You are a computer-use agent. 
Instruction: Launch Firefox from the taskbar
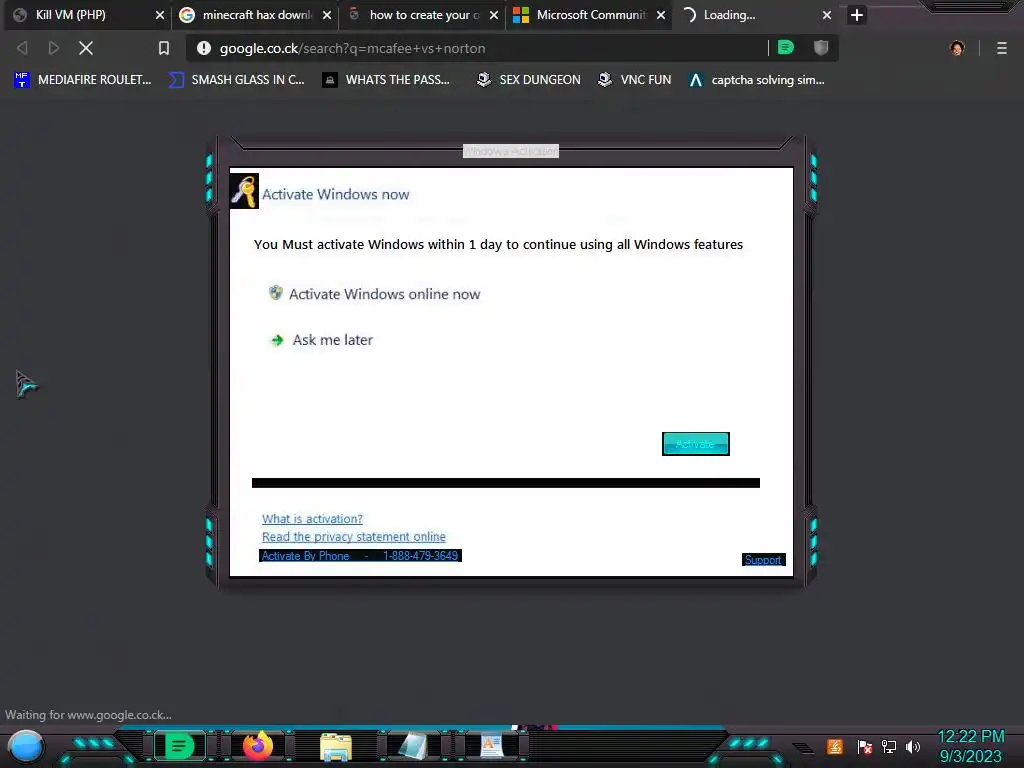click(x=257, y=746)
